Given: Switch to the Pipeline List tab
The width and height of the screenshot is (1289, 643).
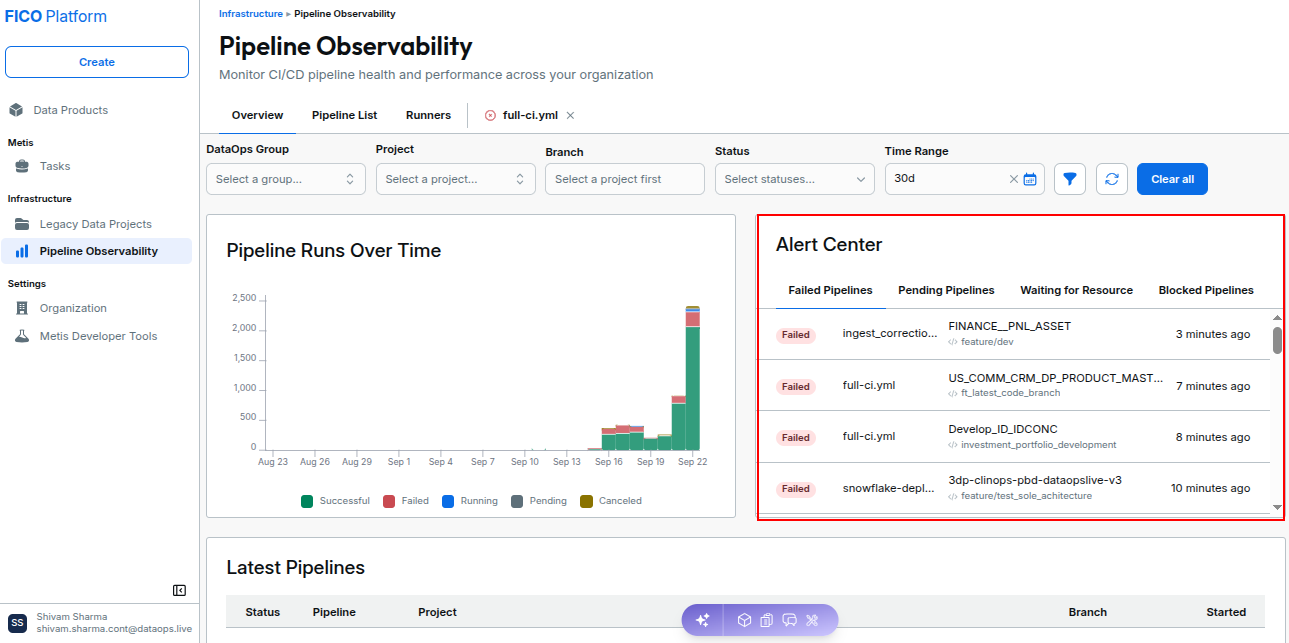Looking at the screenshot, I should (344, 115).
